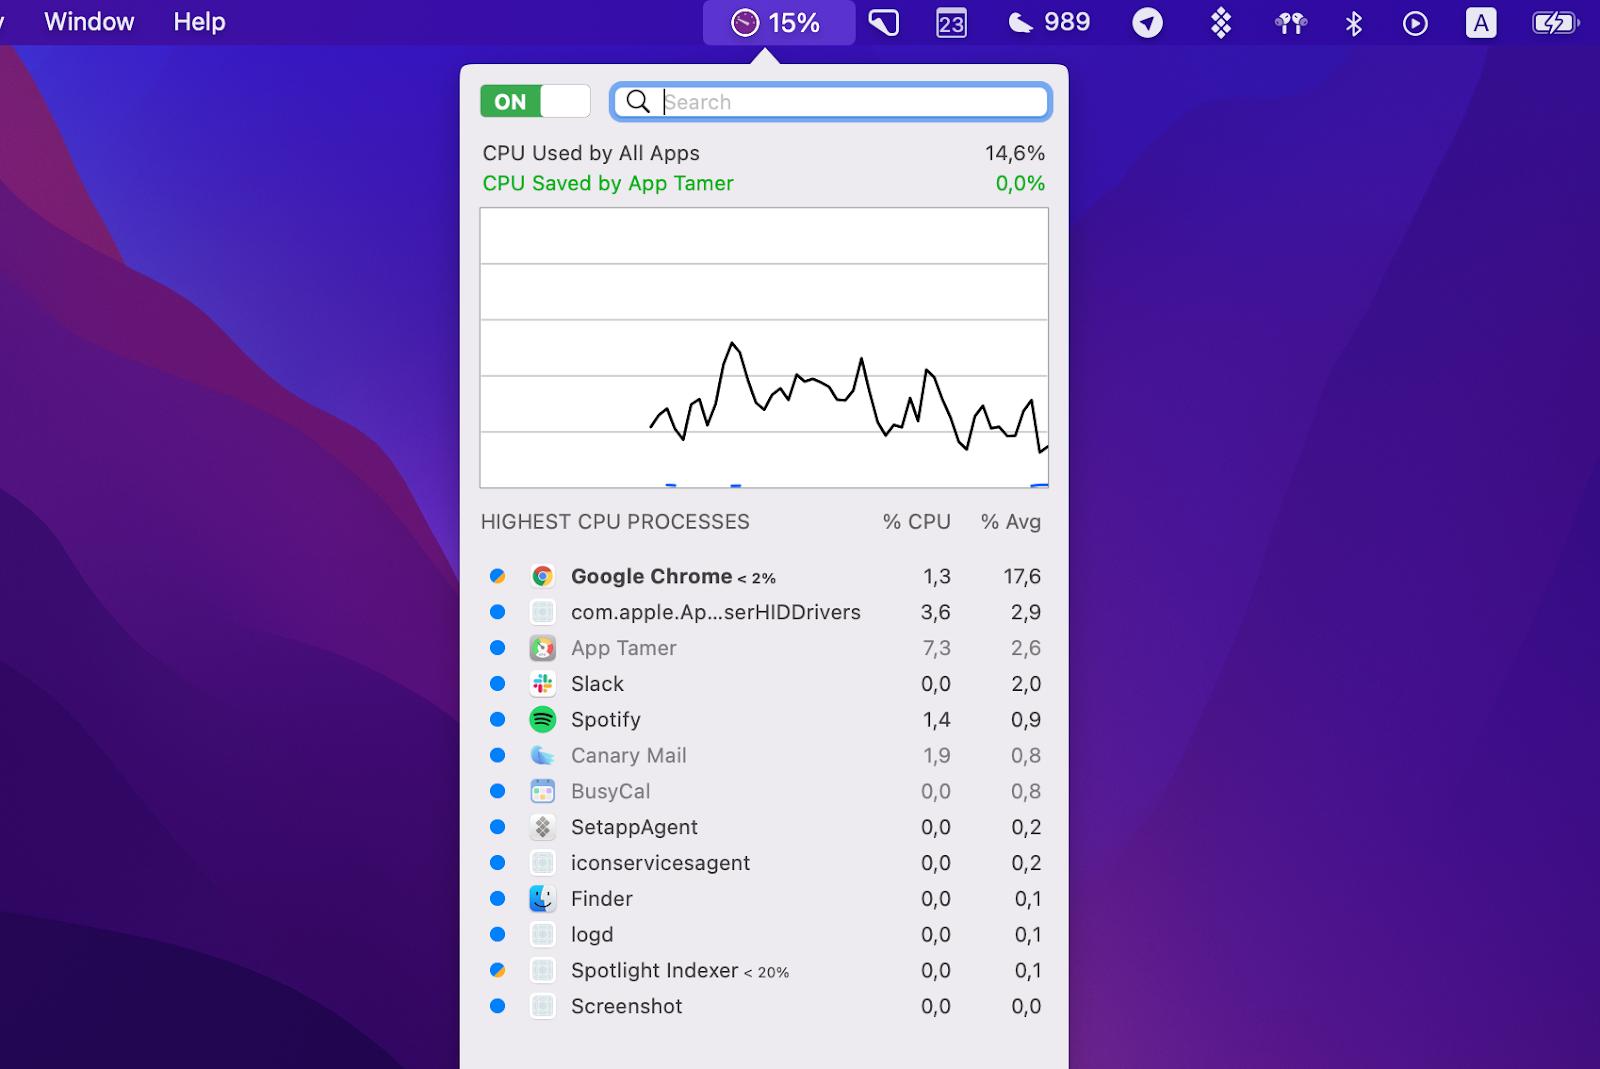Toggle the status dot for Slack
The width and height of the screenshot is (1600, 1069).
point(497,684)
